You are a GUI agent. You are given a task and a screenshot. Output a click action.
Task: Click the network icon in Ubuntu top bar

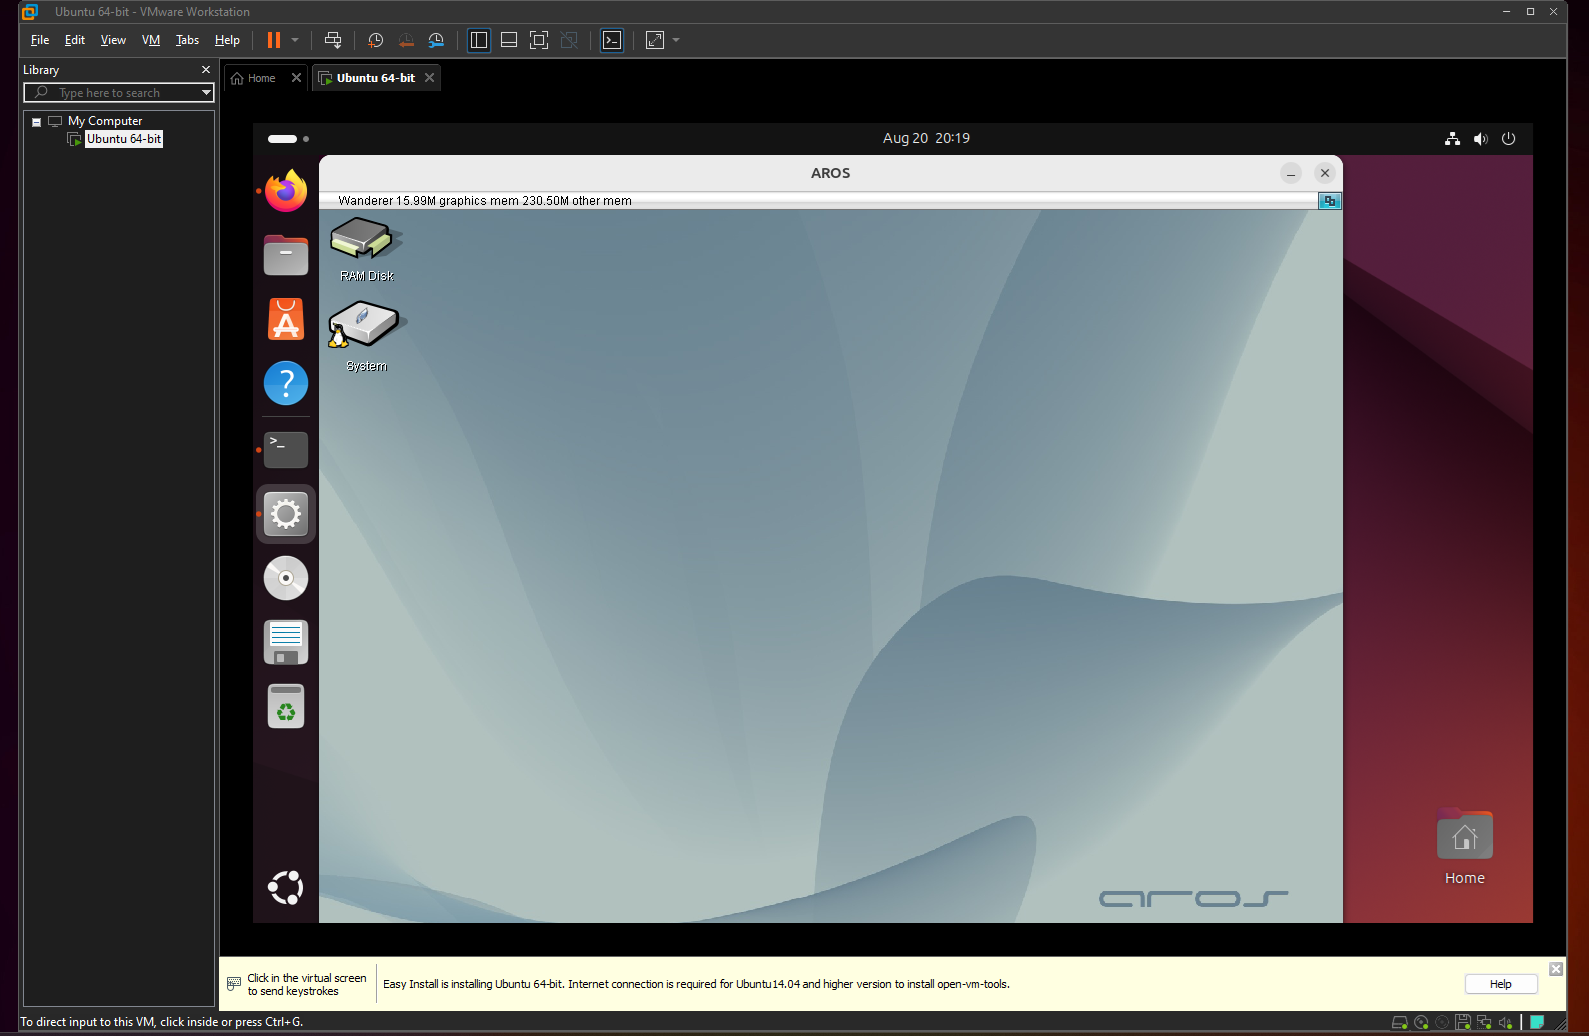click(1452, 139)
